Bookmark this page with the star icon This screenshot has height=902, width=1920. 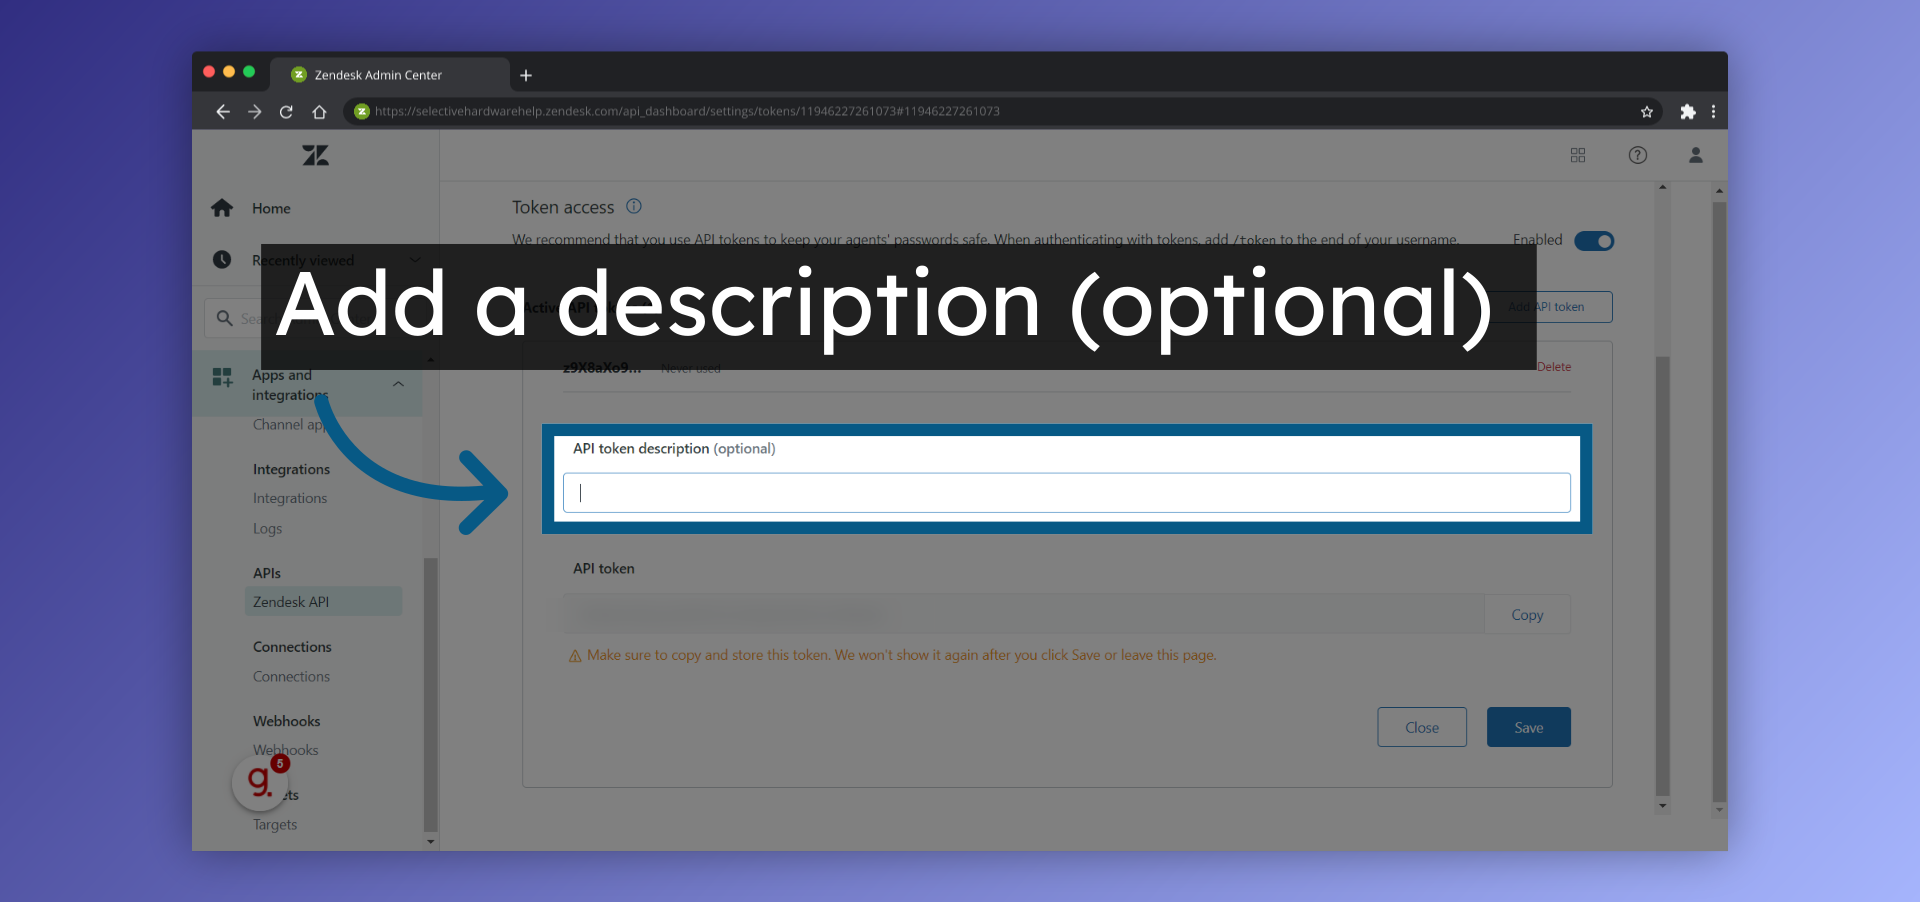[x=1647, y=112]
